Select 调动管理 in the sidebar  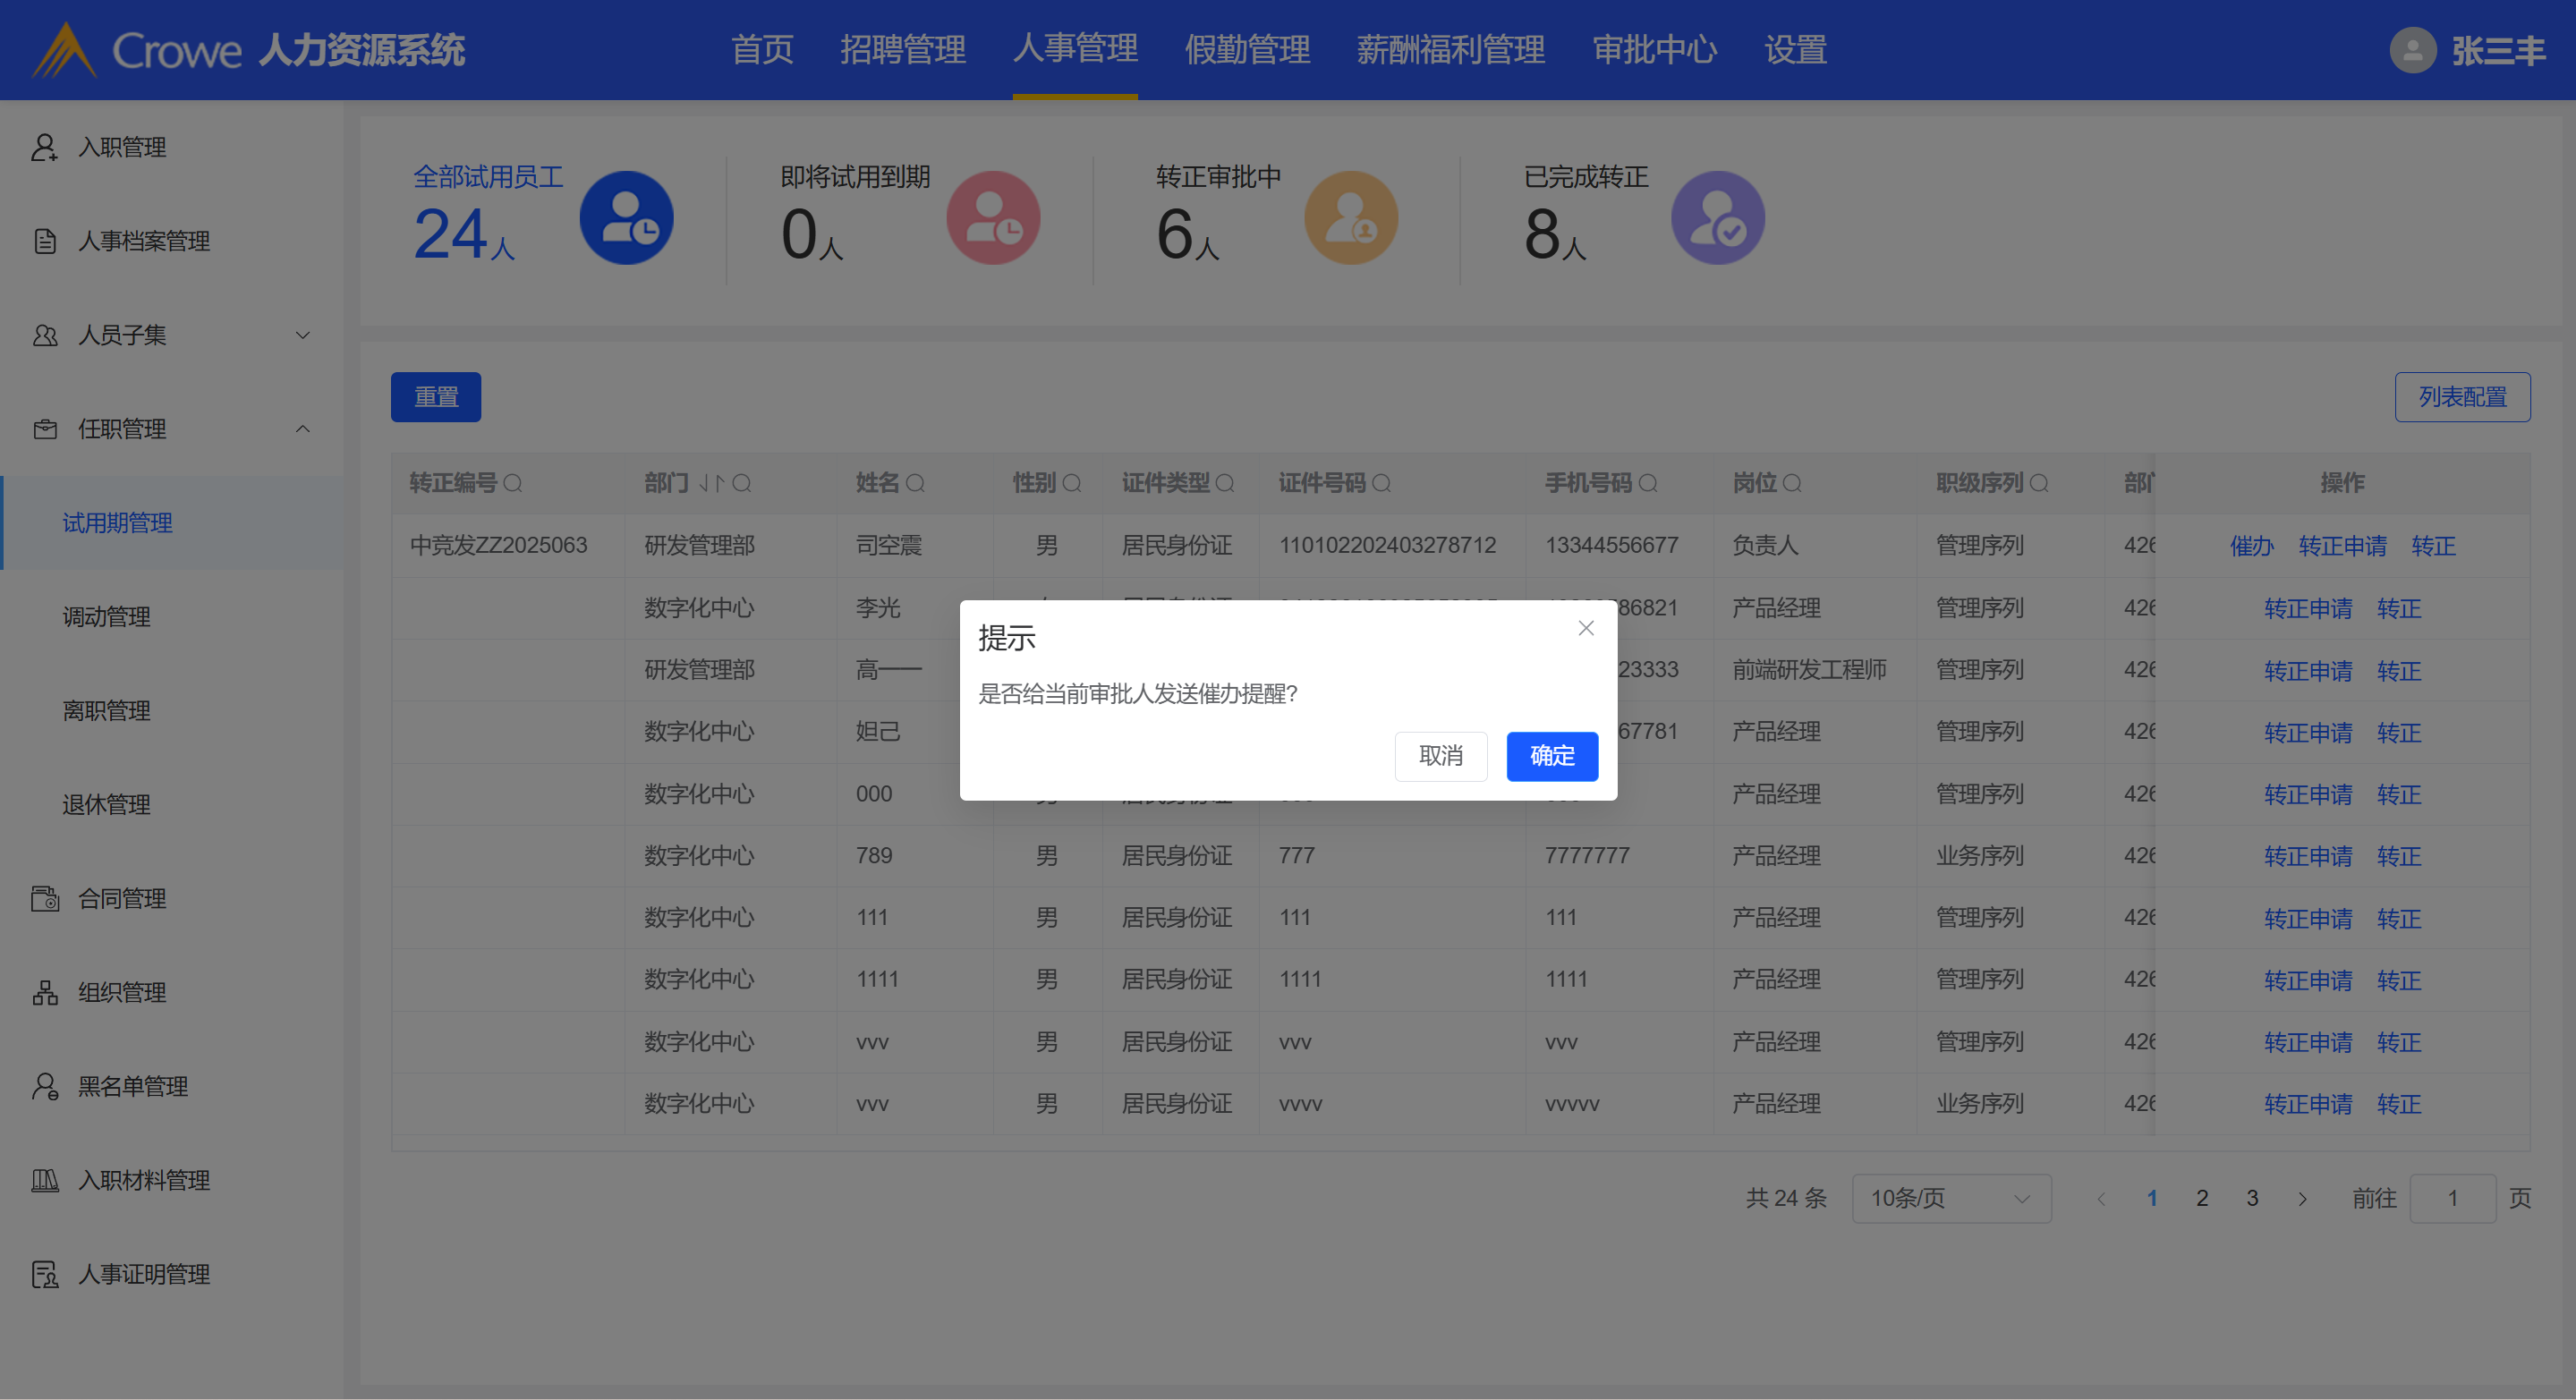click(106, 617)
